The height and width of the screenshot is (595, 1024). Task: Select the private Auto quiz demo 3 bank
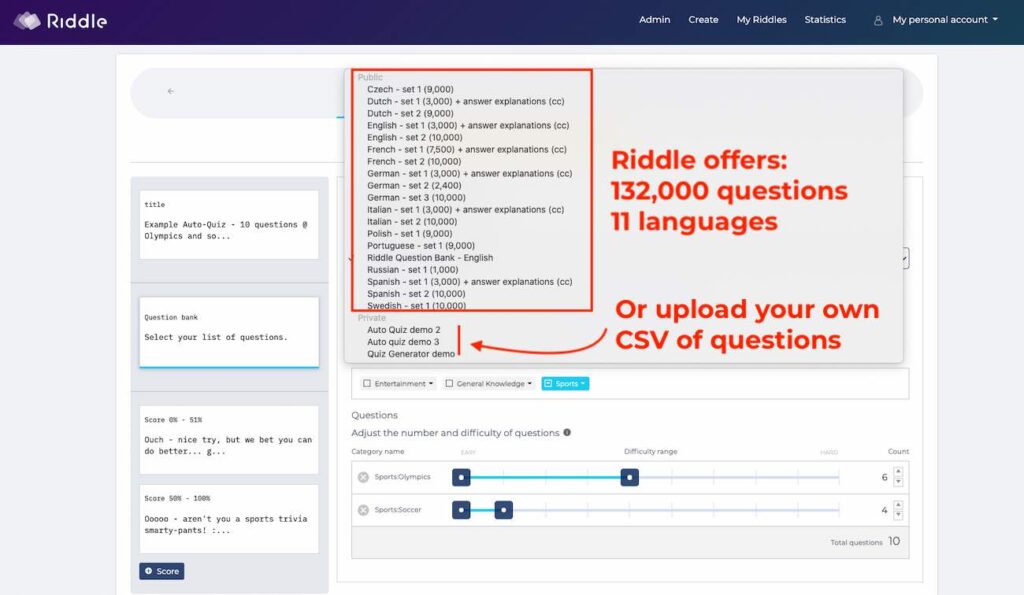[403, 342]
